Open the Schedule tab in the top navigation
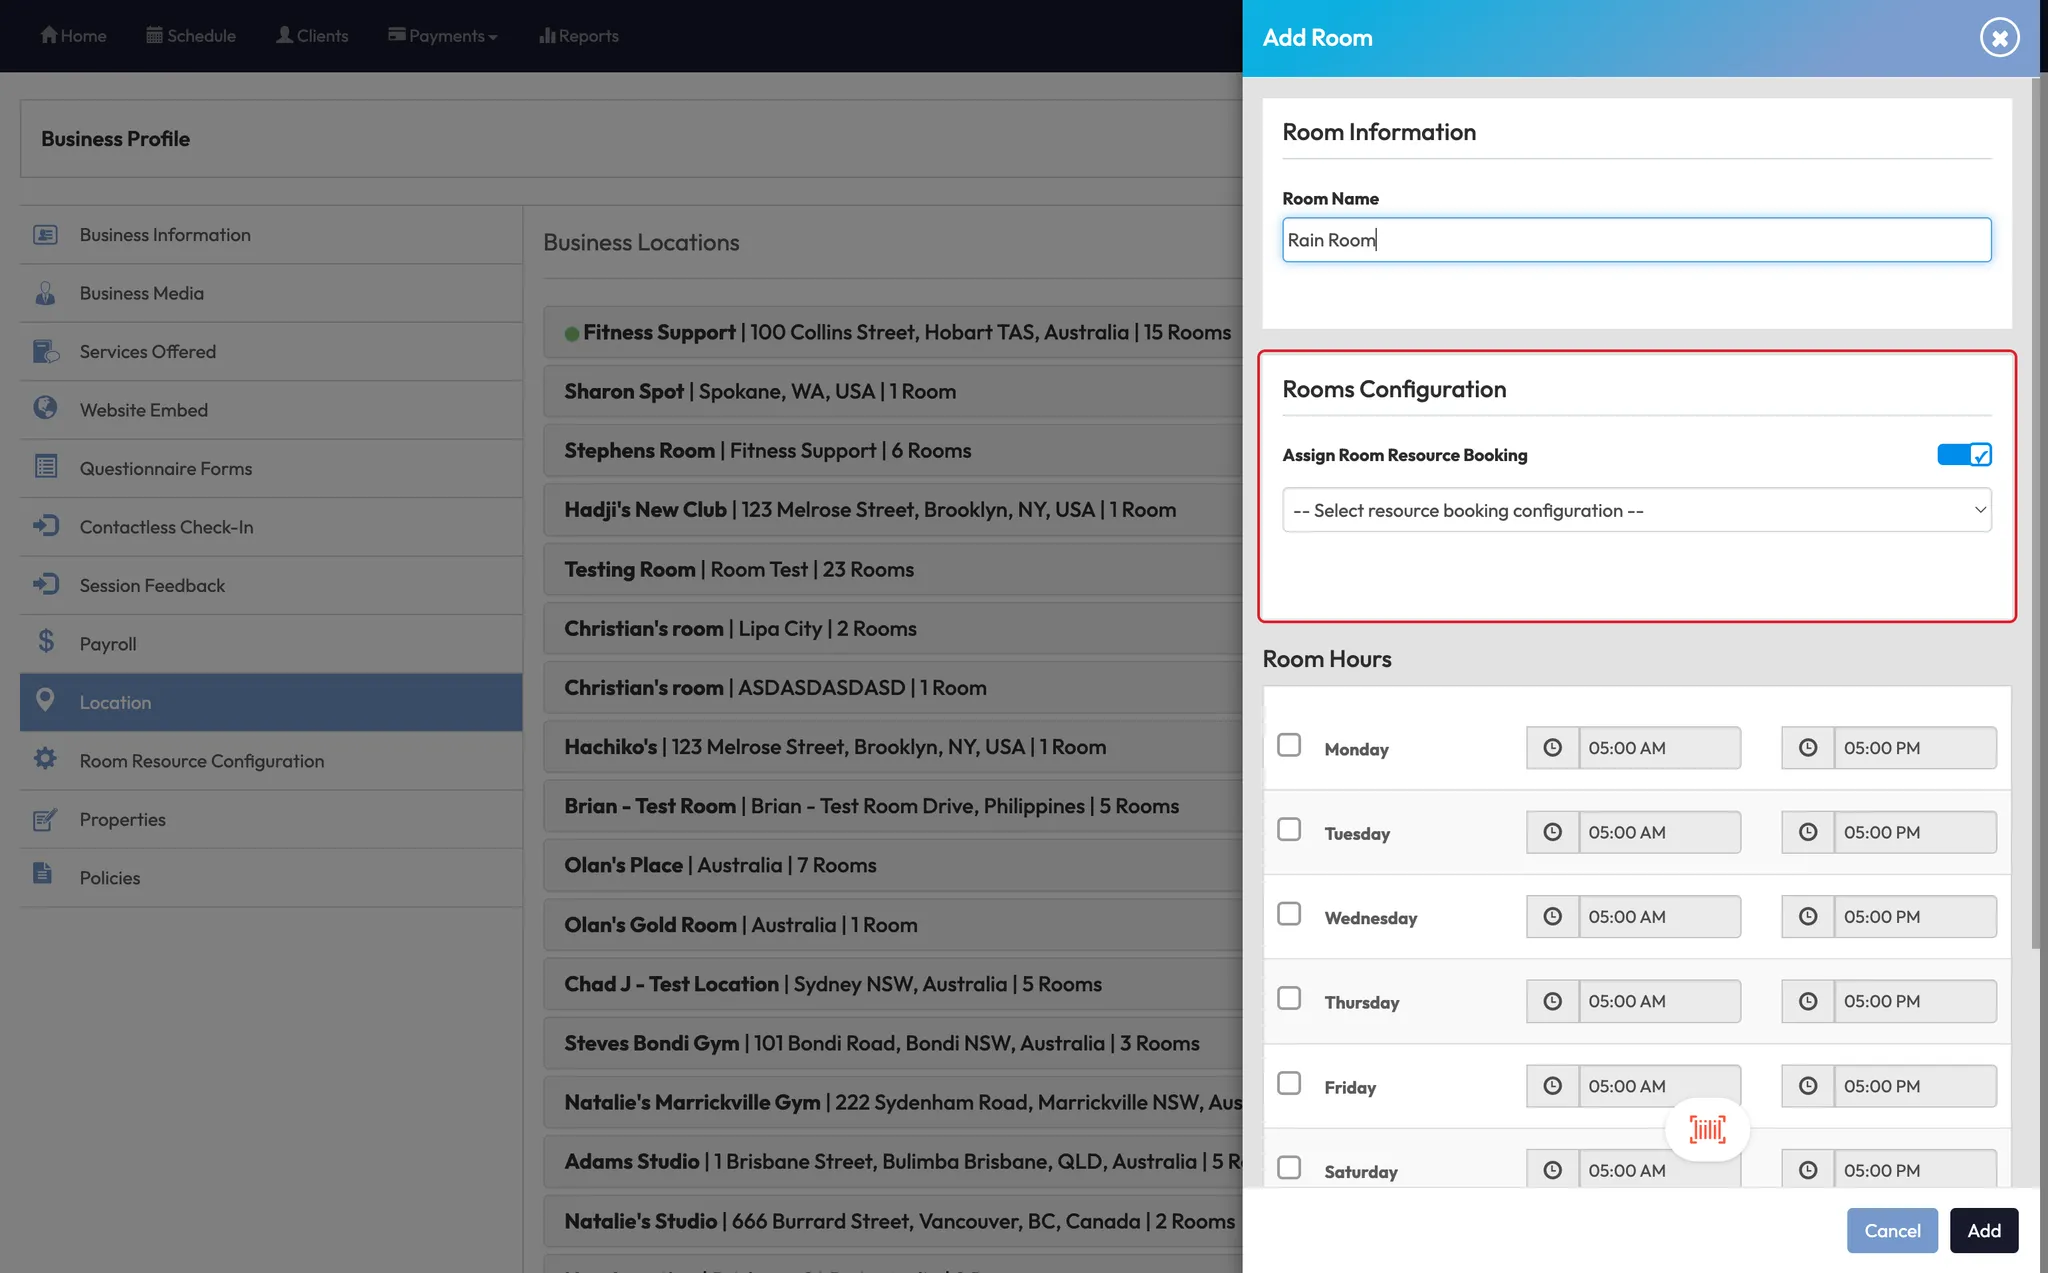Viewport: 2048px width, 1273px height. (191, 36)
